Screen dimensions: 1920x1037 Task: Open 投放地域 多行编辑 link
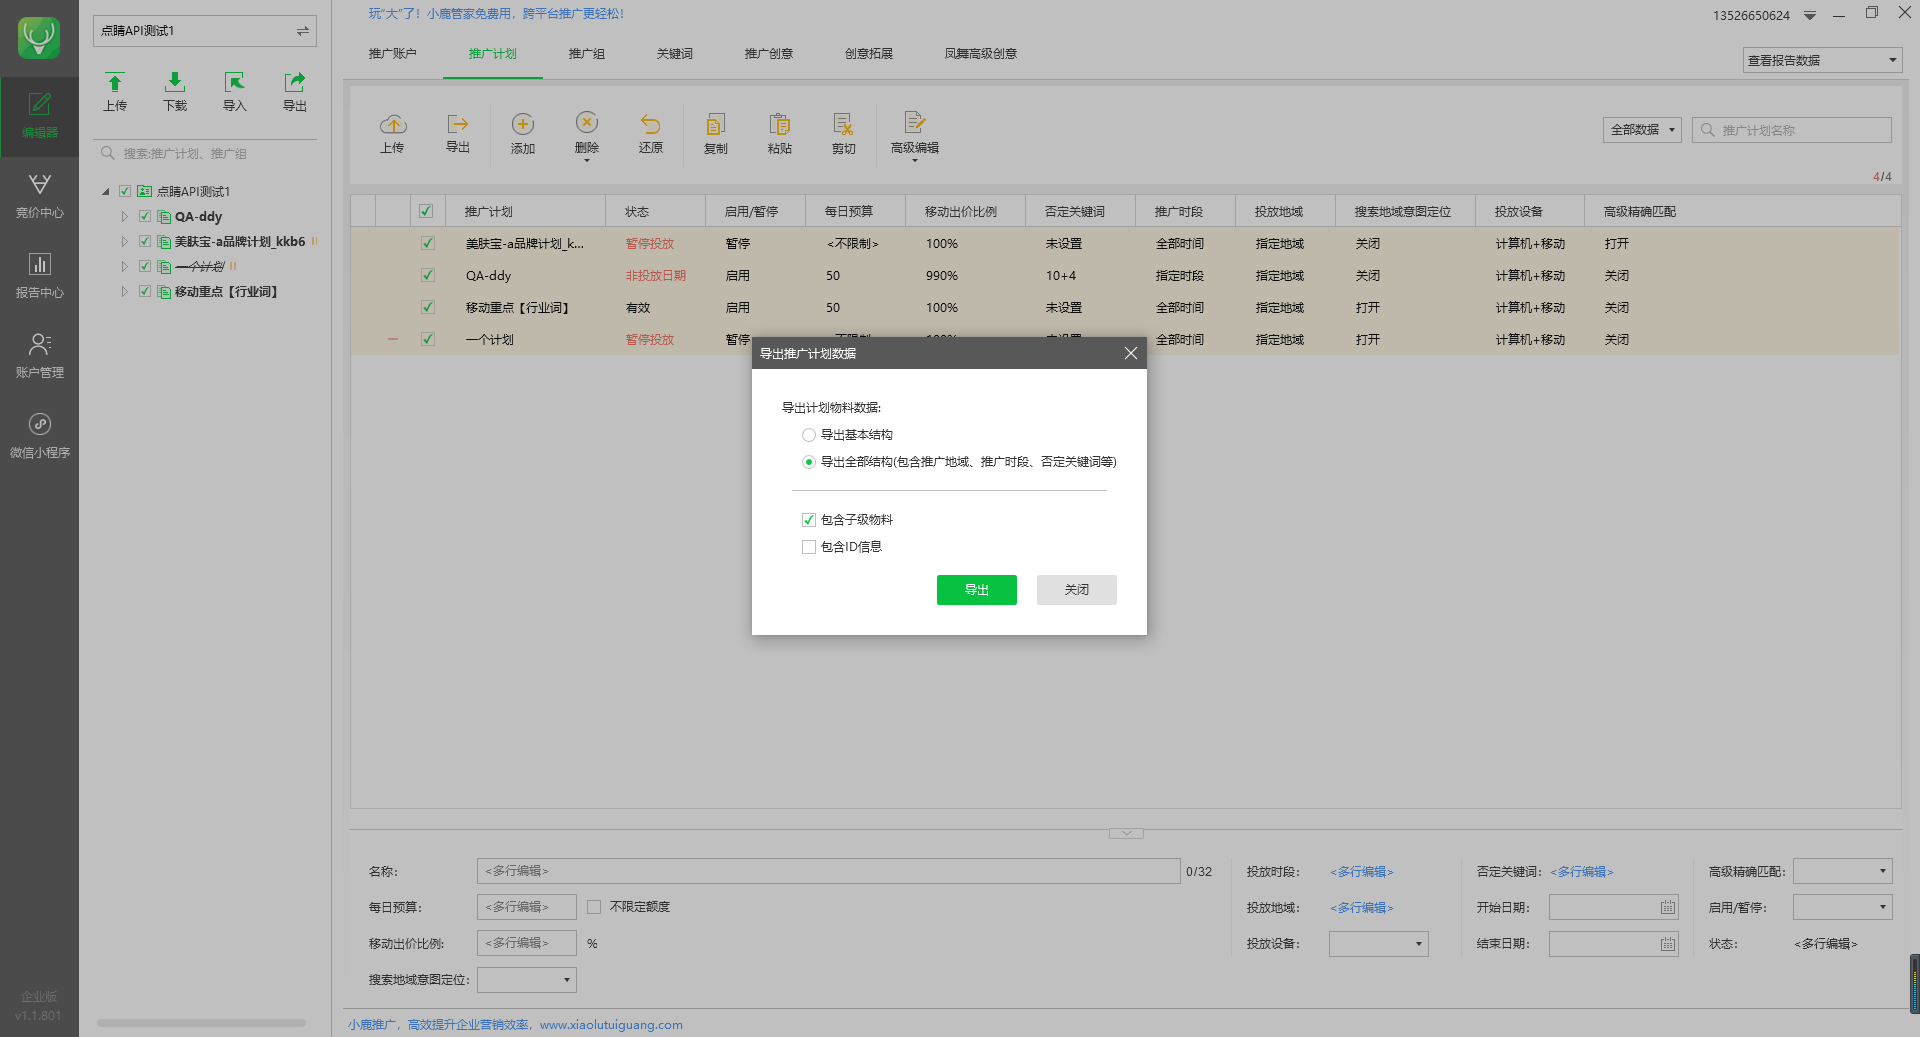pyautogui.click(x=1362, y=908)
